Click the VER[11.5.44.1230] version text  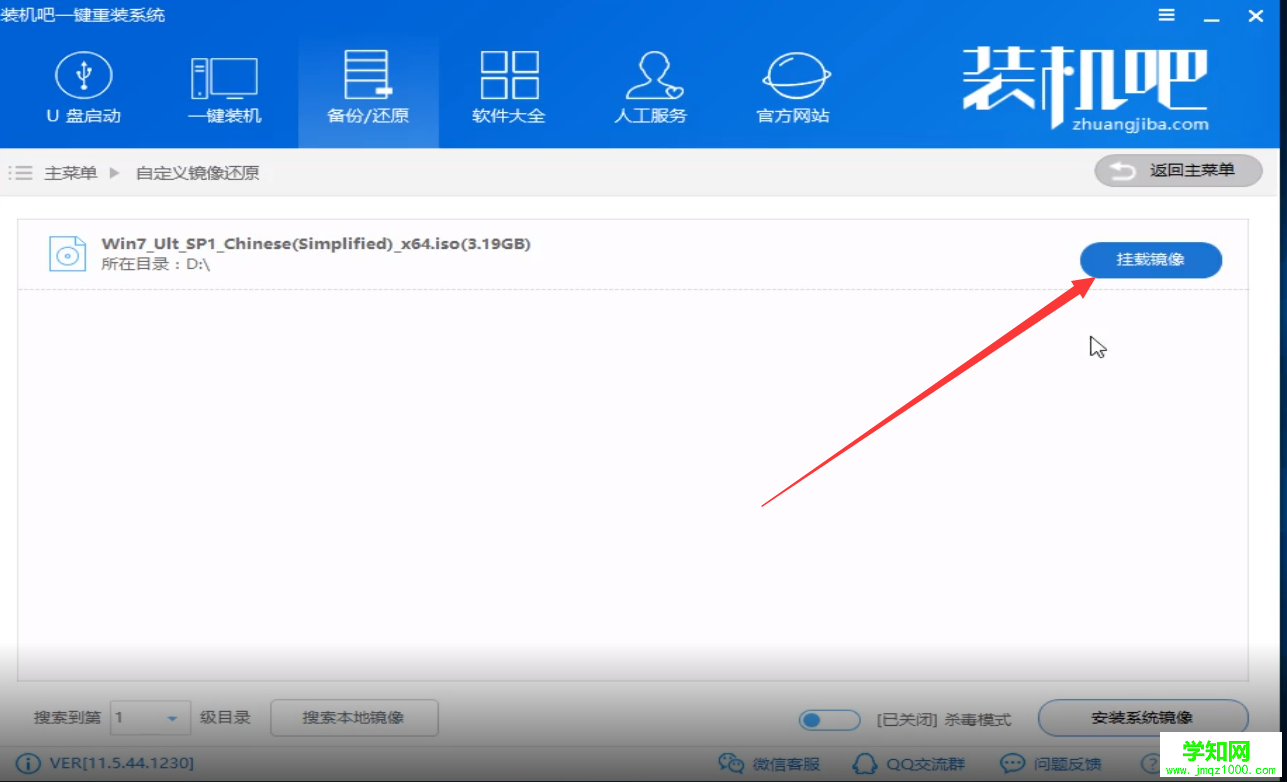(122, 764)
